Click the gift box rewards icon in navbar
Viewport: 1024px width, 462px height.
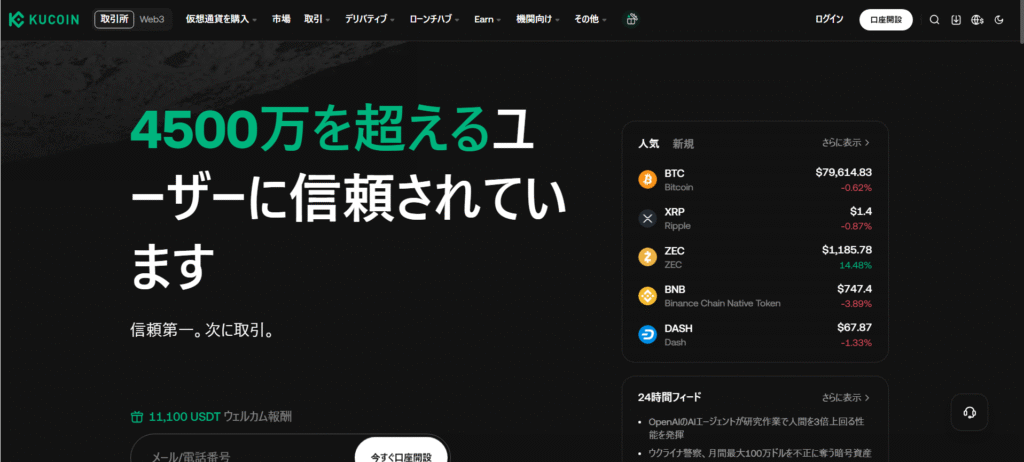(631, 20)
